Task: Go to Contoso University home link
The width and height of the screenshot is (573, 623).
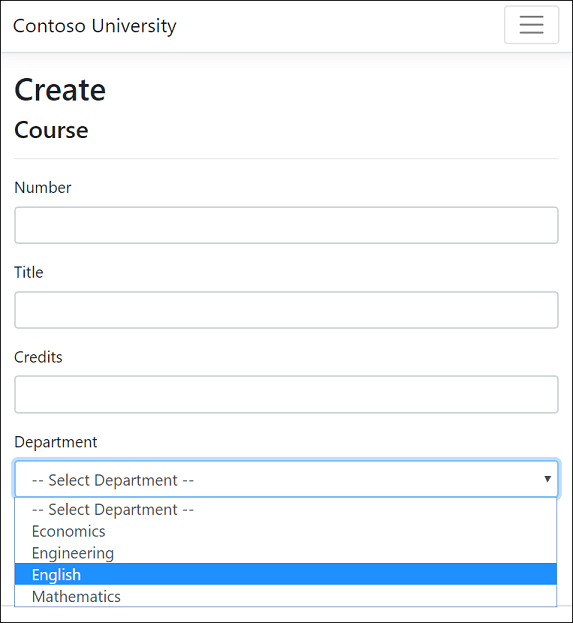Action: pyautogui.click(x=95, y=26)
